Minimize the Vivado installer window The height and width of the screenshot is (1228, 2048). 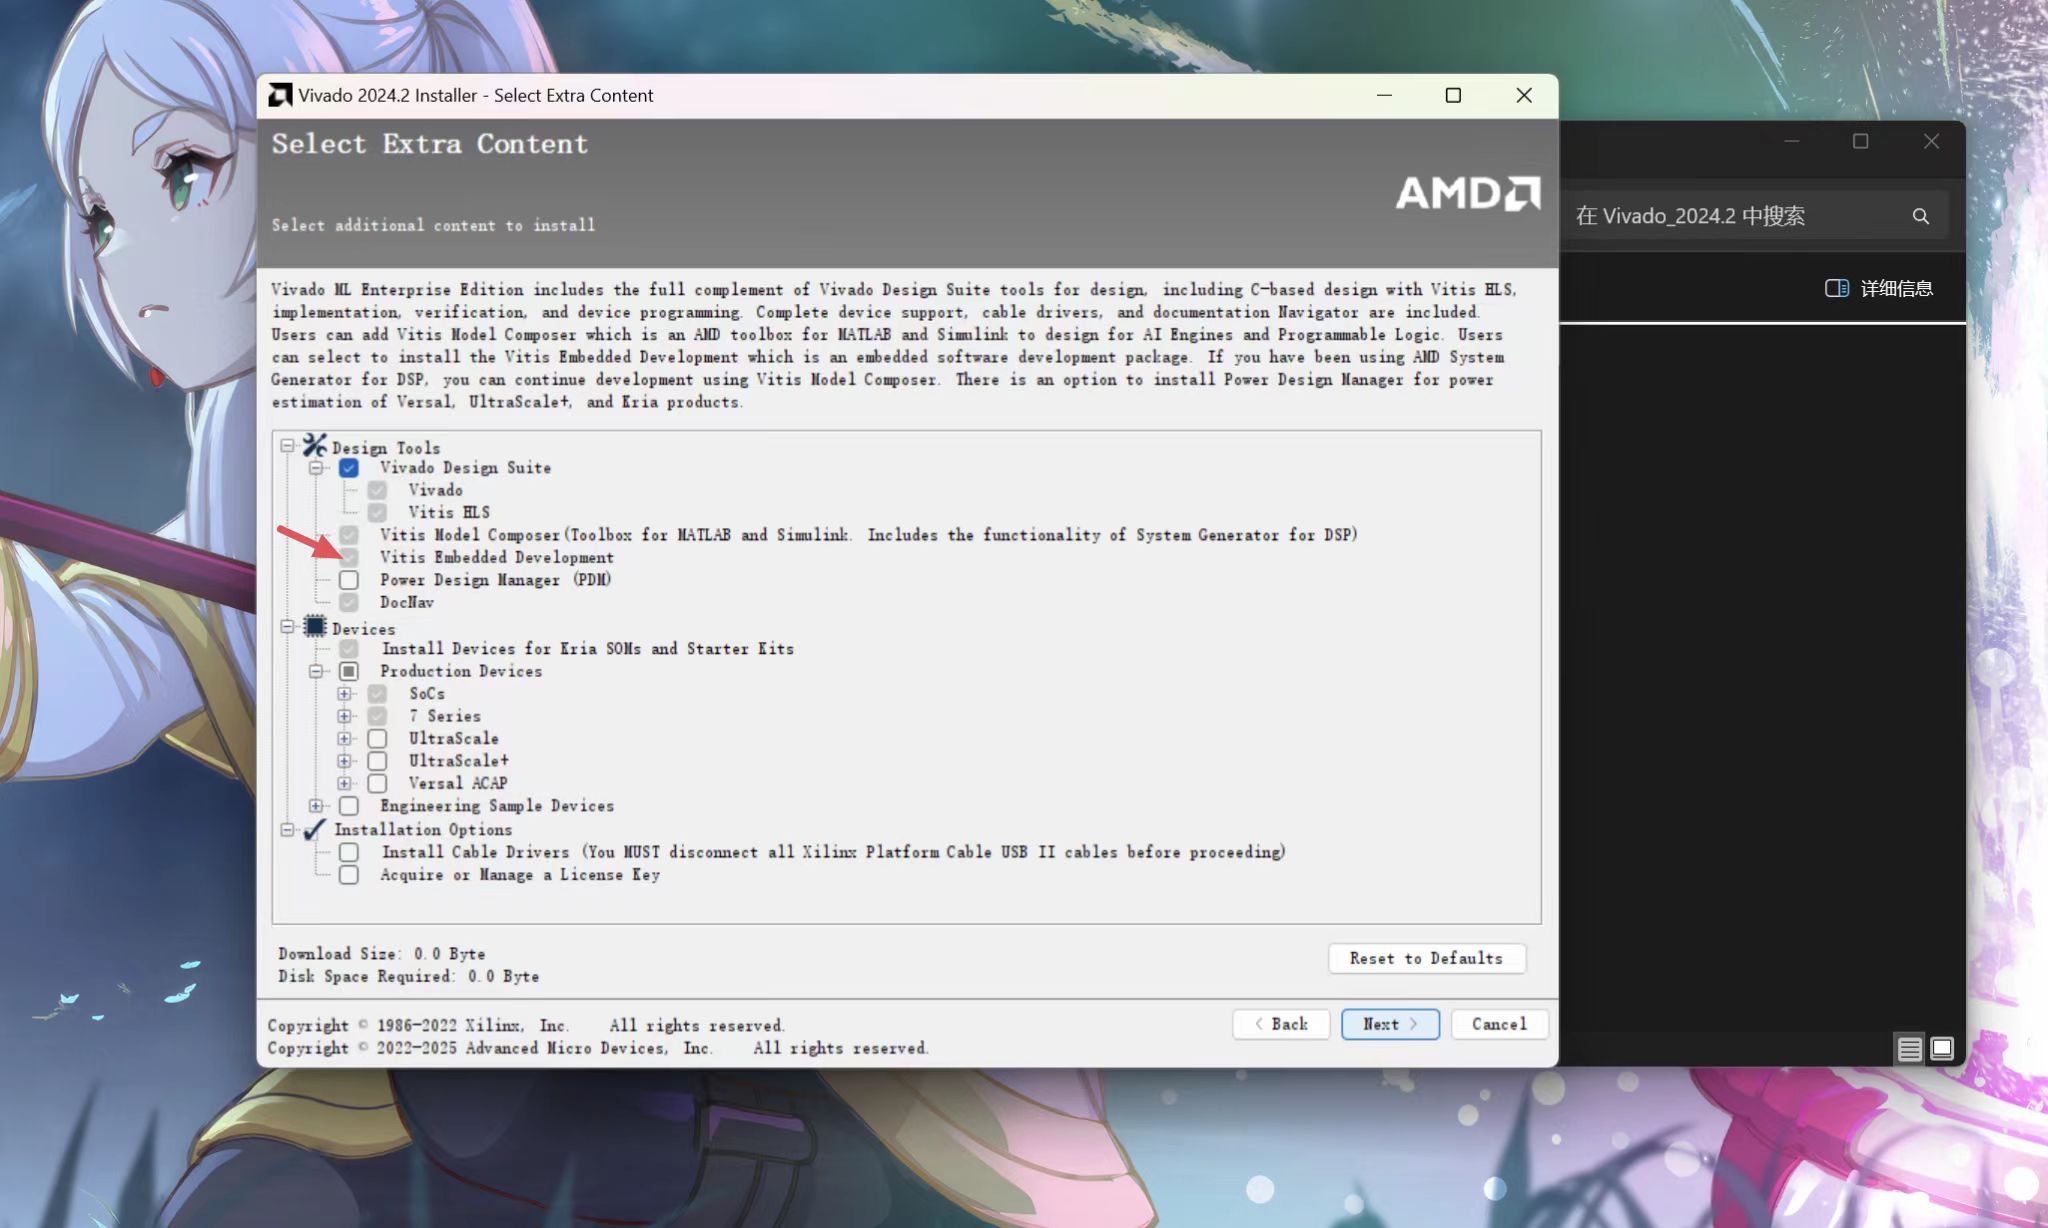[x=1384, y=95]
